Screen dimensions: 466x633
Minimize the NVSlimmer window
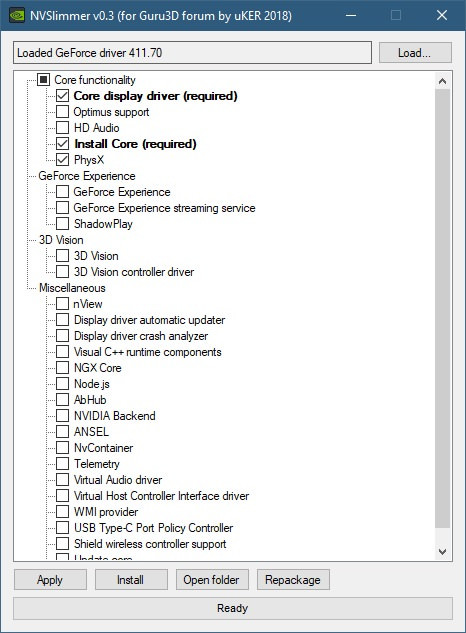pos(351,15)
